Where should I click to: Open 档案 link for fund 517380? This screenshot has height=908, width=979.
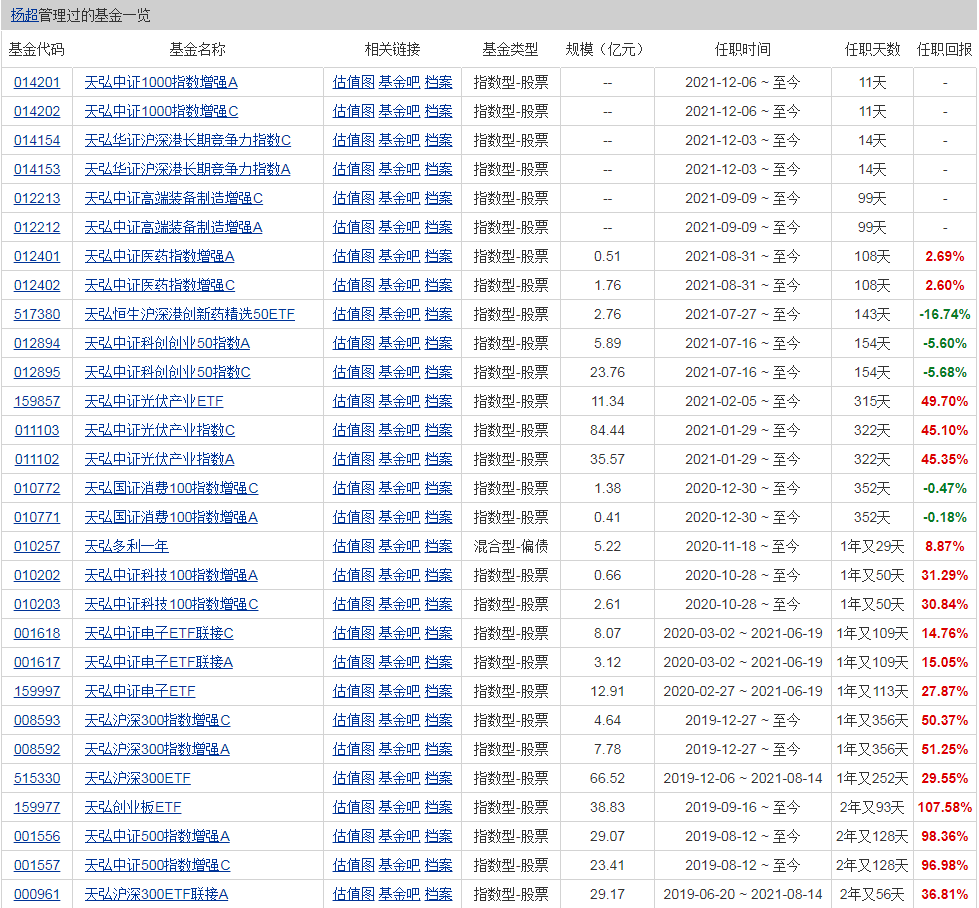point(438,314)
